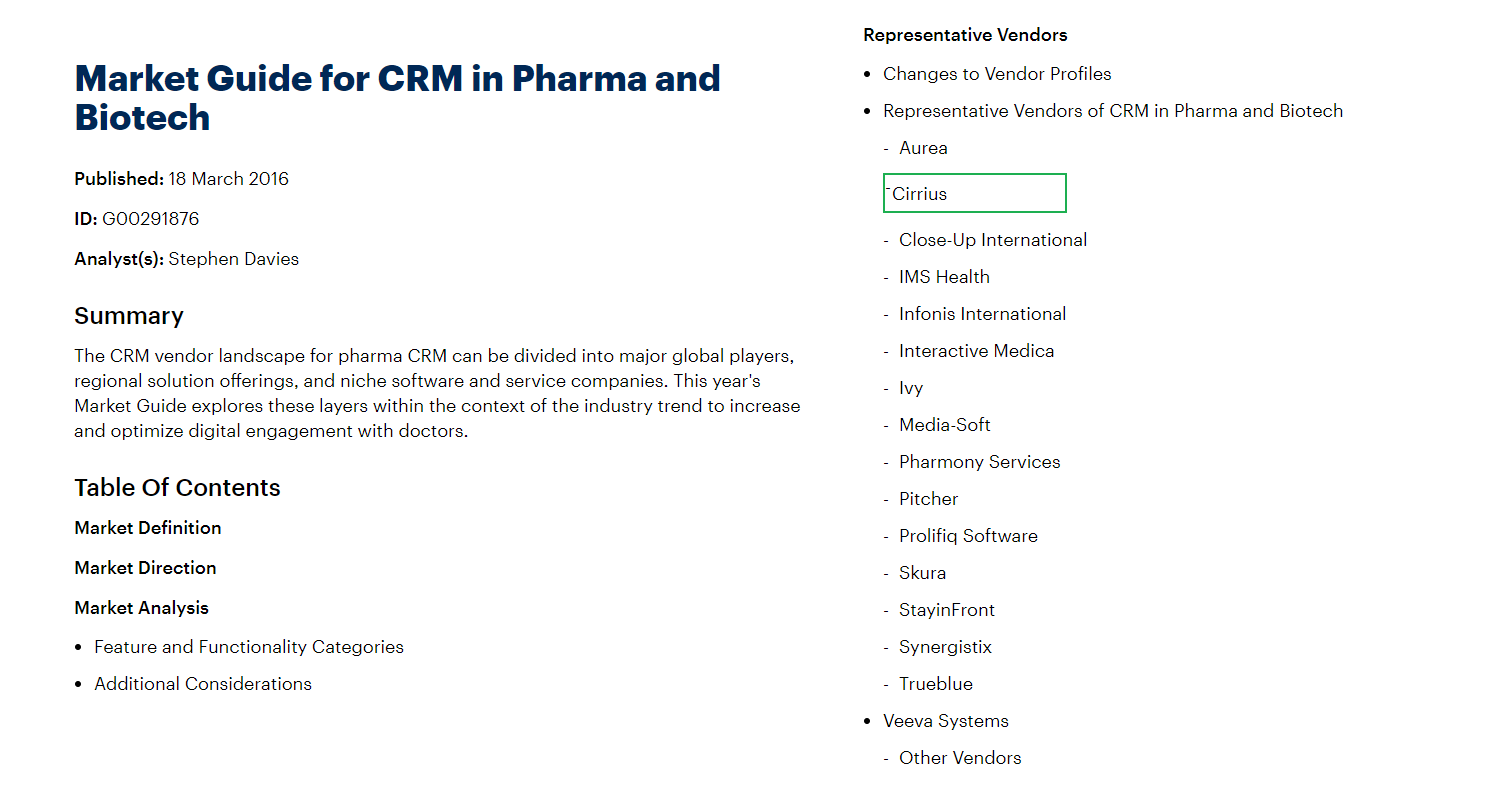Select Additional Considerations in contents
Image resolution: width=1500 pixels, height=800 pixels.
pyautogui.click(x=203, y=684)
